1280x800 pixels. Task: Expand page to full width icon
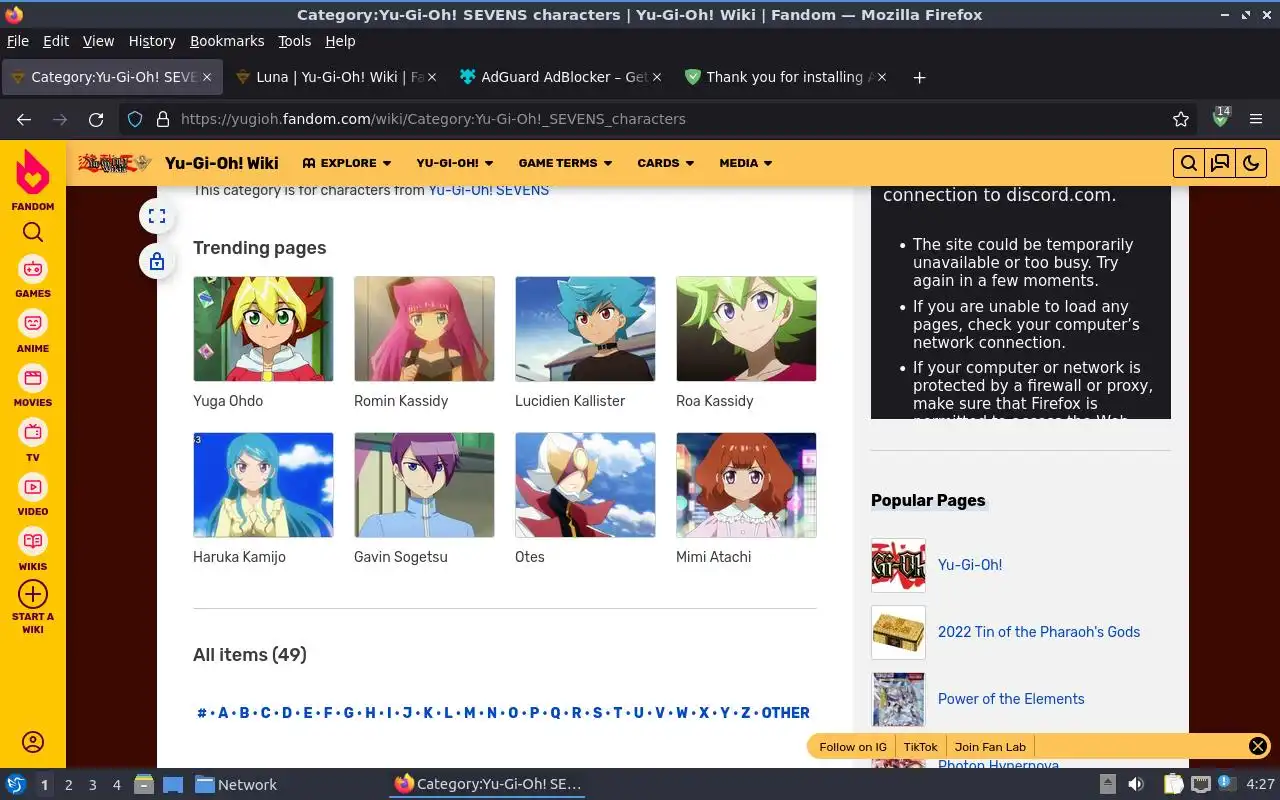pyautogui.click(x=157, y=215)
